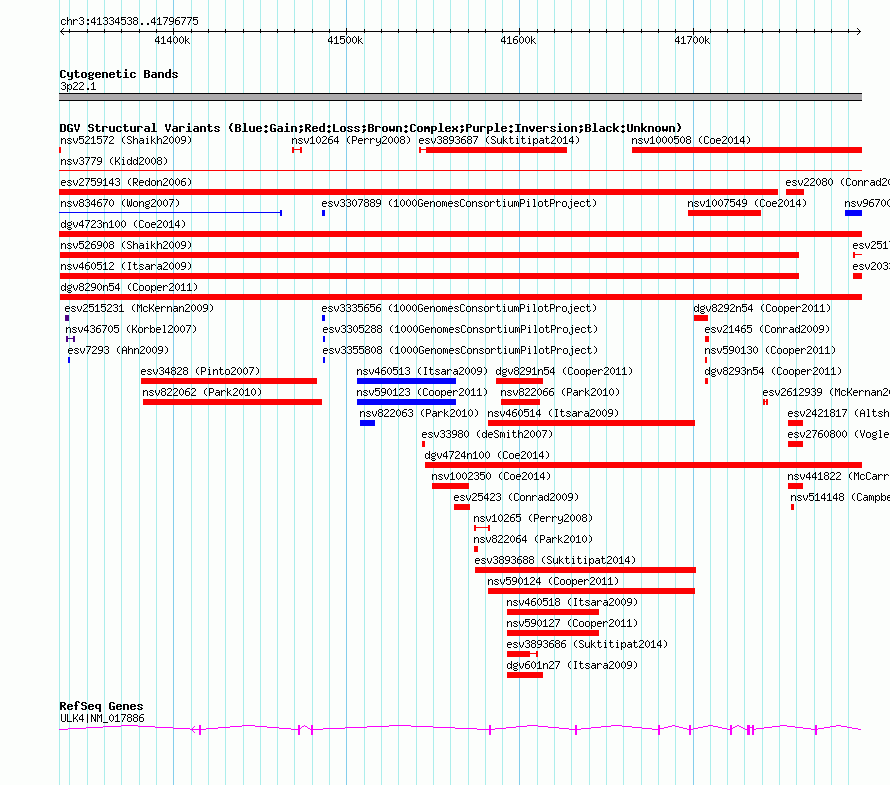This screenshot has height=785, width=890.
Task: Select nsv460512 (Itsara2009) variant label
Action: click(x=126, y=266)
